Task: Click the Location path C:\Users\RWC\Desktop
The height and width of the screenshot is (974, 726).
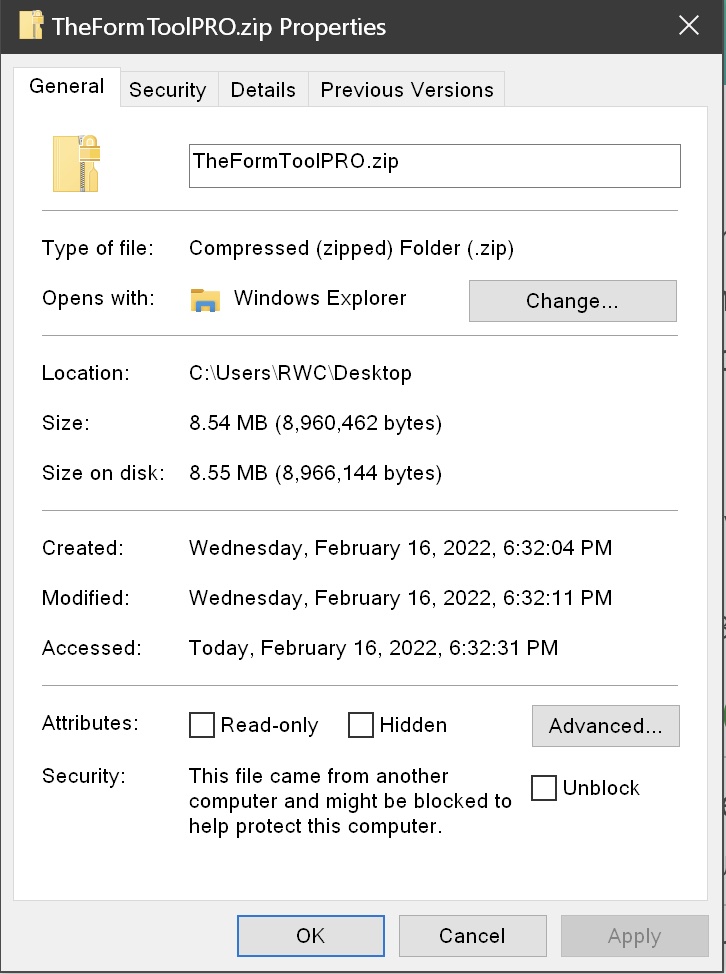Action: (x=301, y=373)
